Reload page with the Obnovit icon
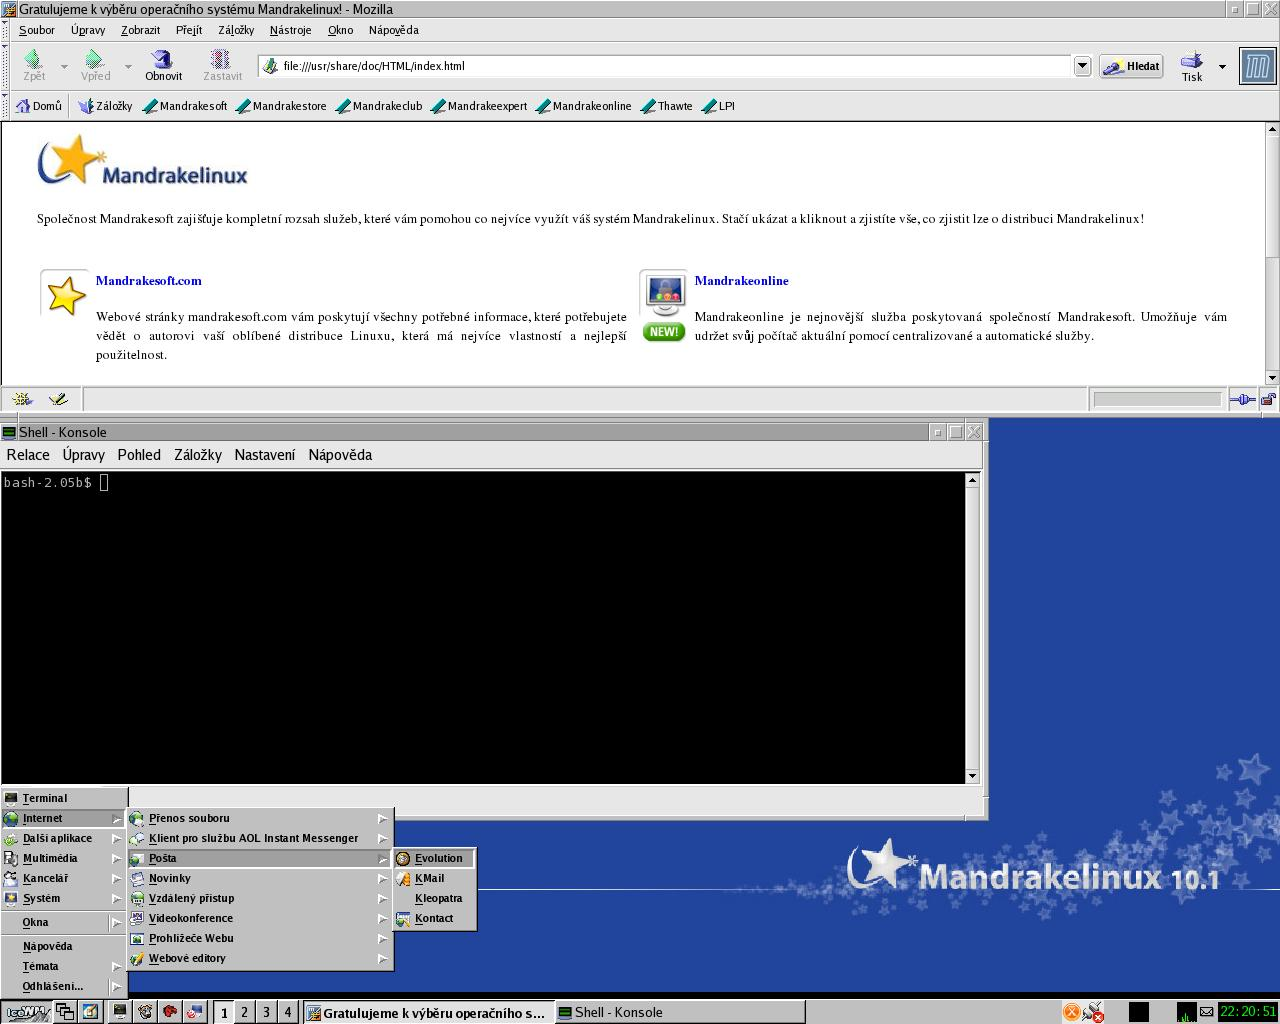The image size is (1280, 1024). [x=162, y=59]
